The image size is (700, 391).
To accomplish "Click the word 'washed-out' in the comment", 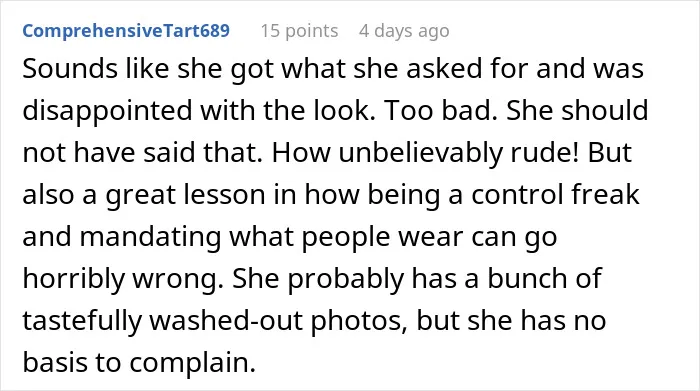I will pyautogui.click(x=226, y=321).
